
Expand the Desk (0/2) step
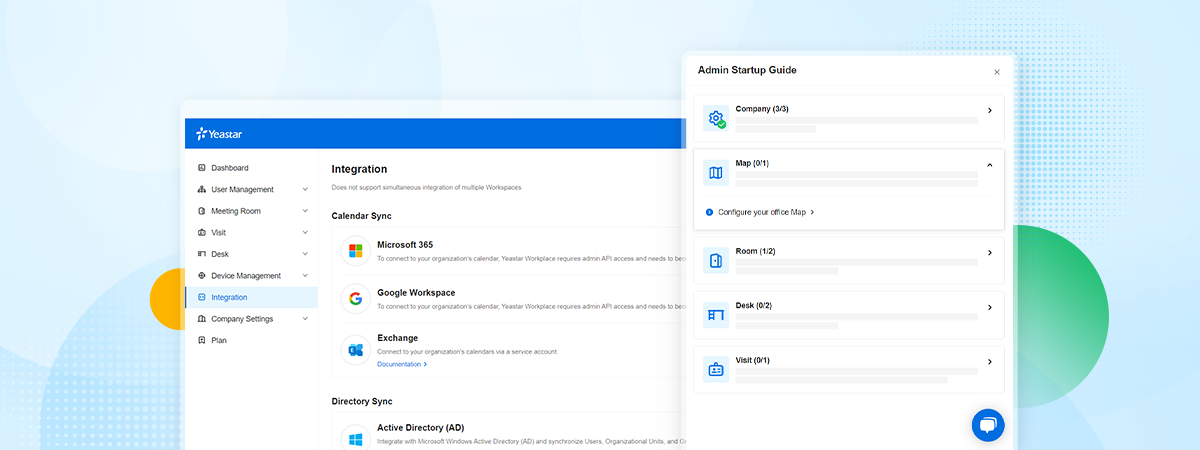coord(989,307)
